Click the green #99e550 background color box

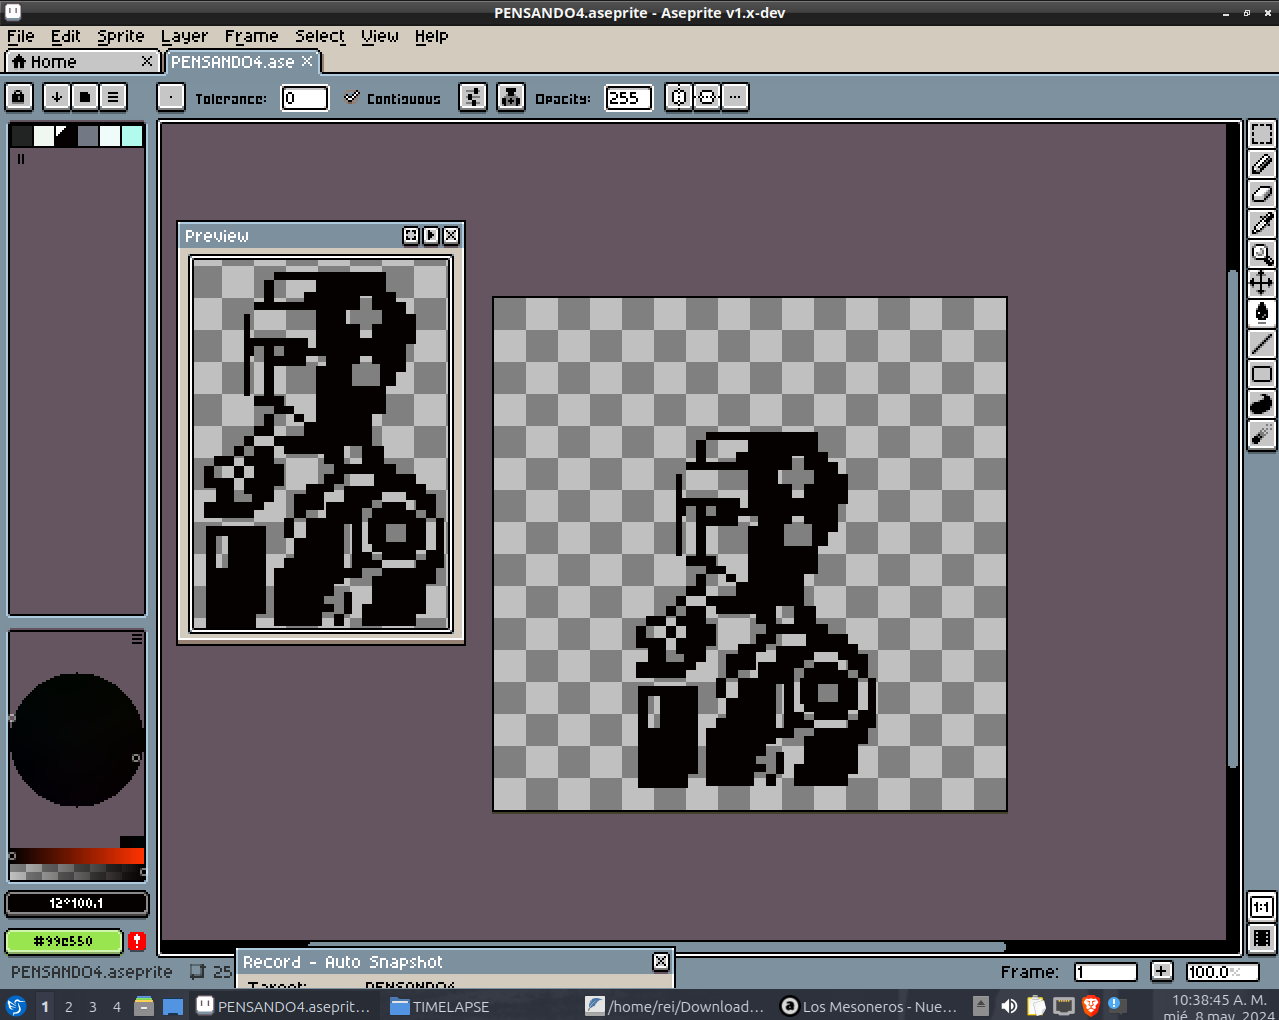(64, 941)
